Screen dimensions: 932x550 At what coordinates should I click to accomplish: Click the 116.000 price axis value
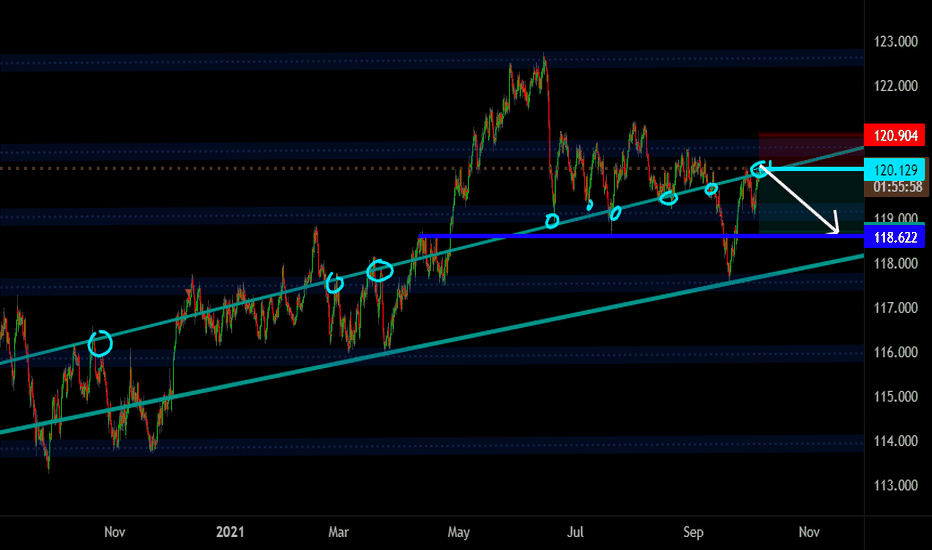coord(896,353)
